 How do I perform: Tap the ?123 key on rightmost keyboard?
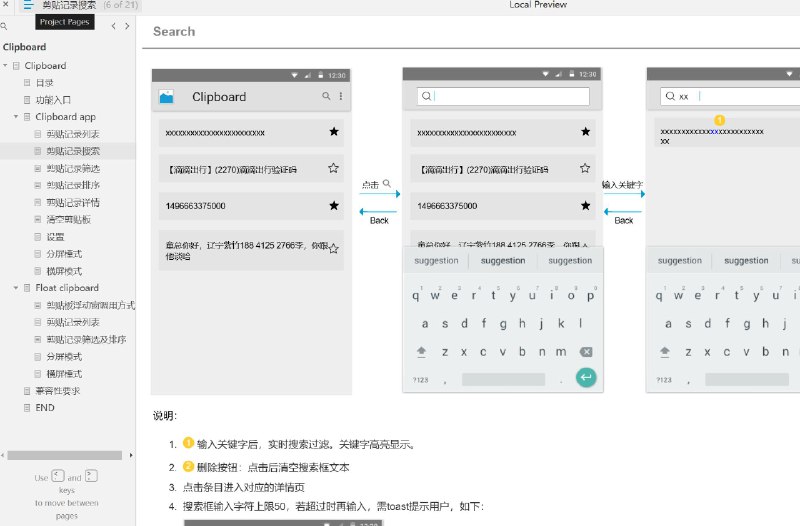(x=664, y=380)
